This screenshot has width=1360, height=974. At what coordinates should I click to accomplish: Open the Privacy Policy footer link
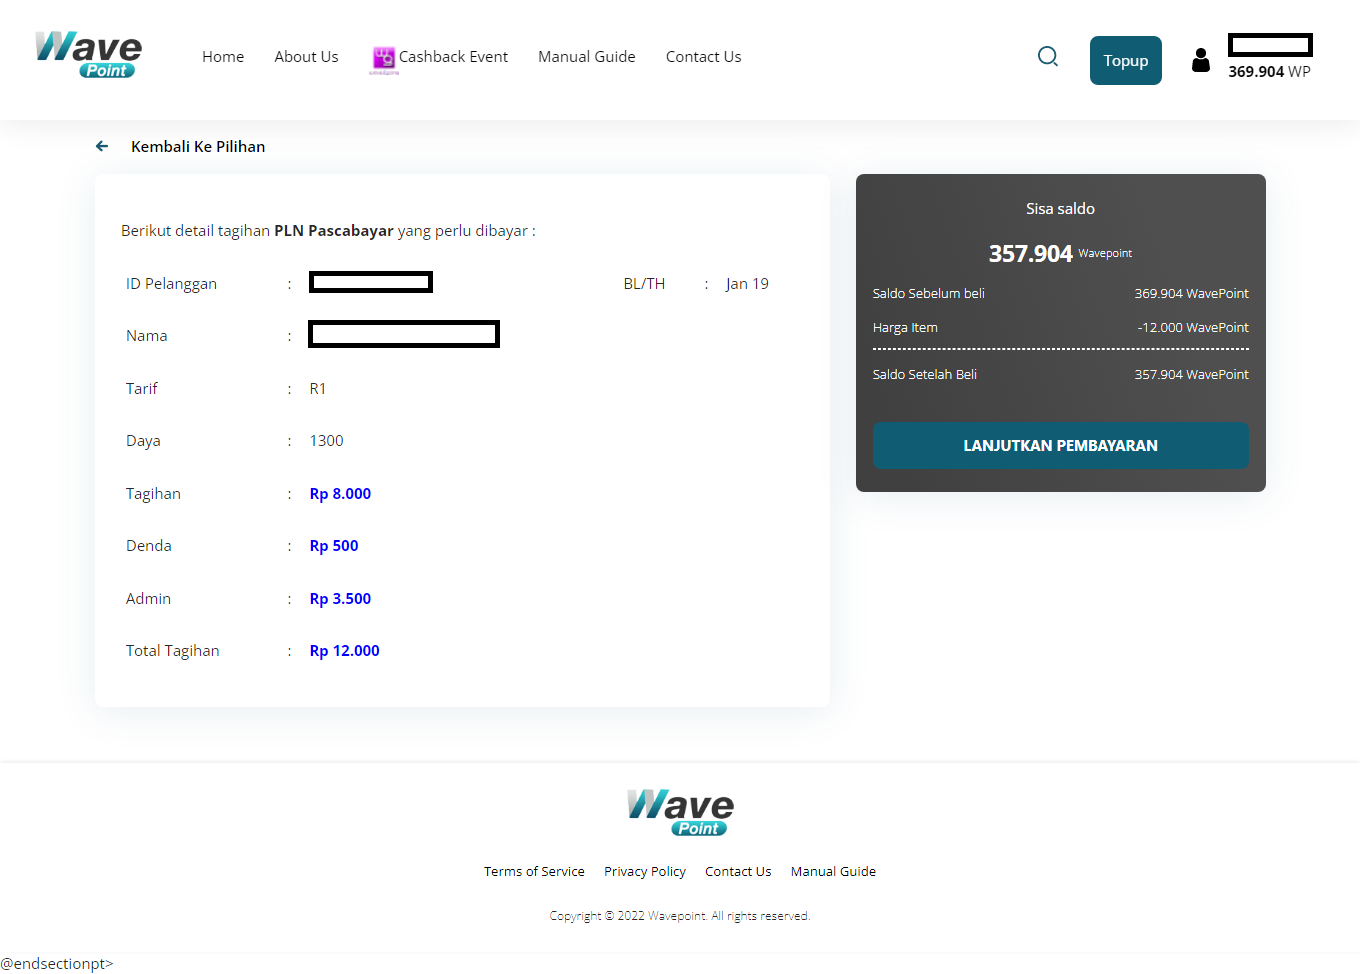pos(644,872)
